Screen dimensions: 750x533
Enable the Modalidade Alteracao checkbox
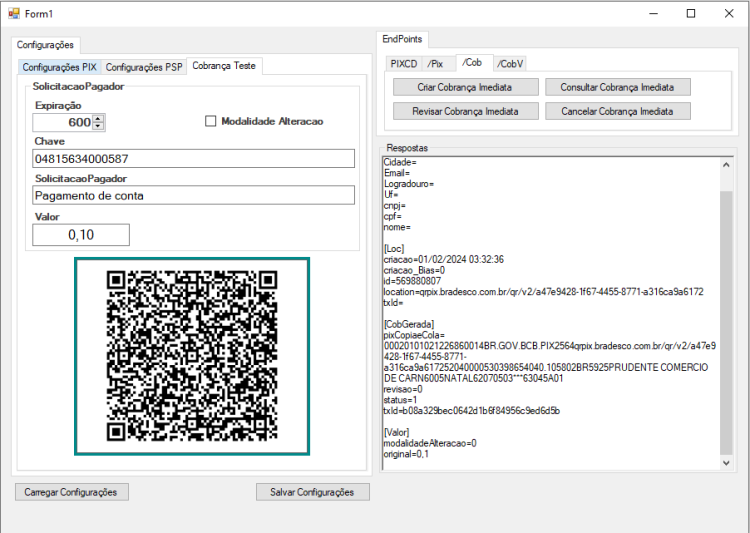click(210, 121)
